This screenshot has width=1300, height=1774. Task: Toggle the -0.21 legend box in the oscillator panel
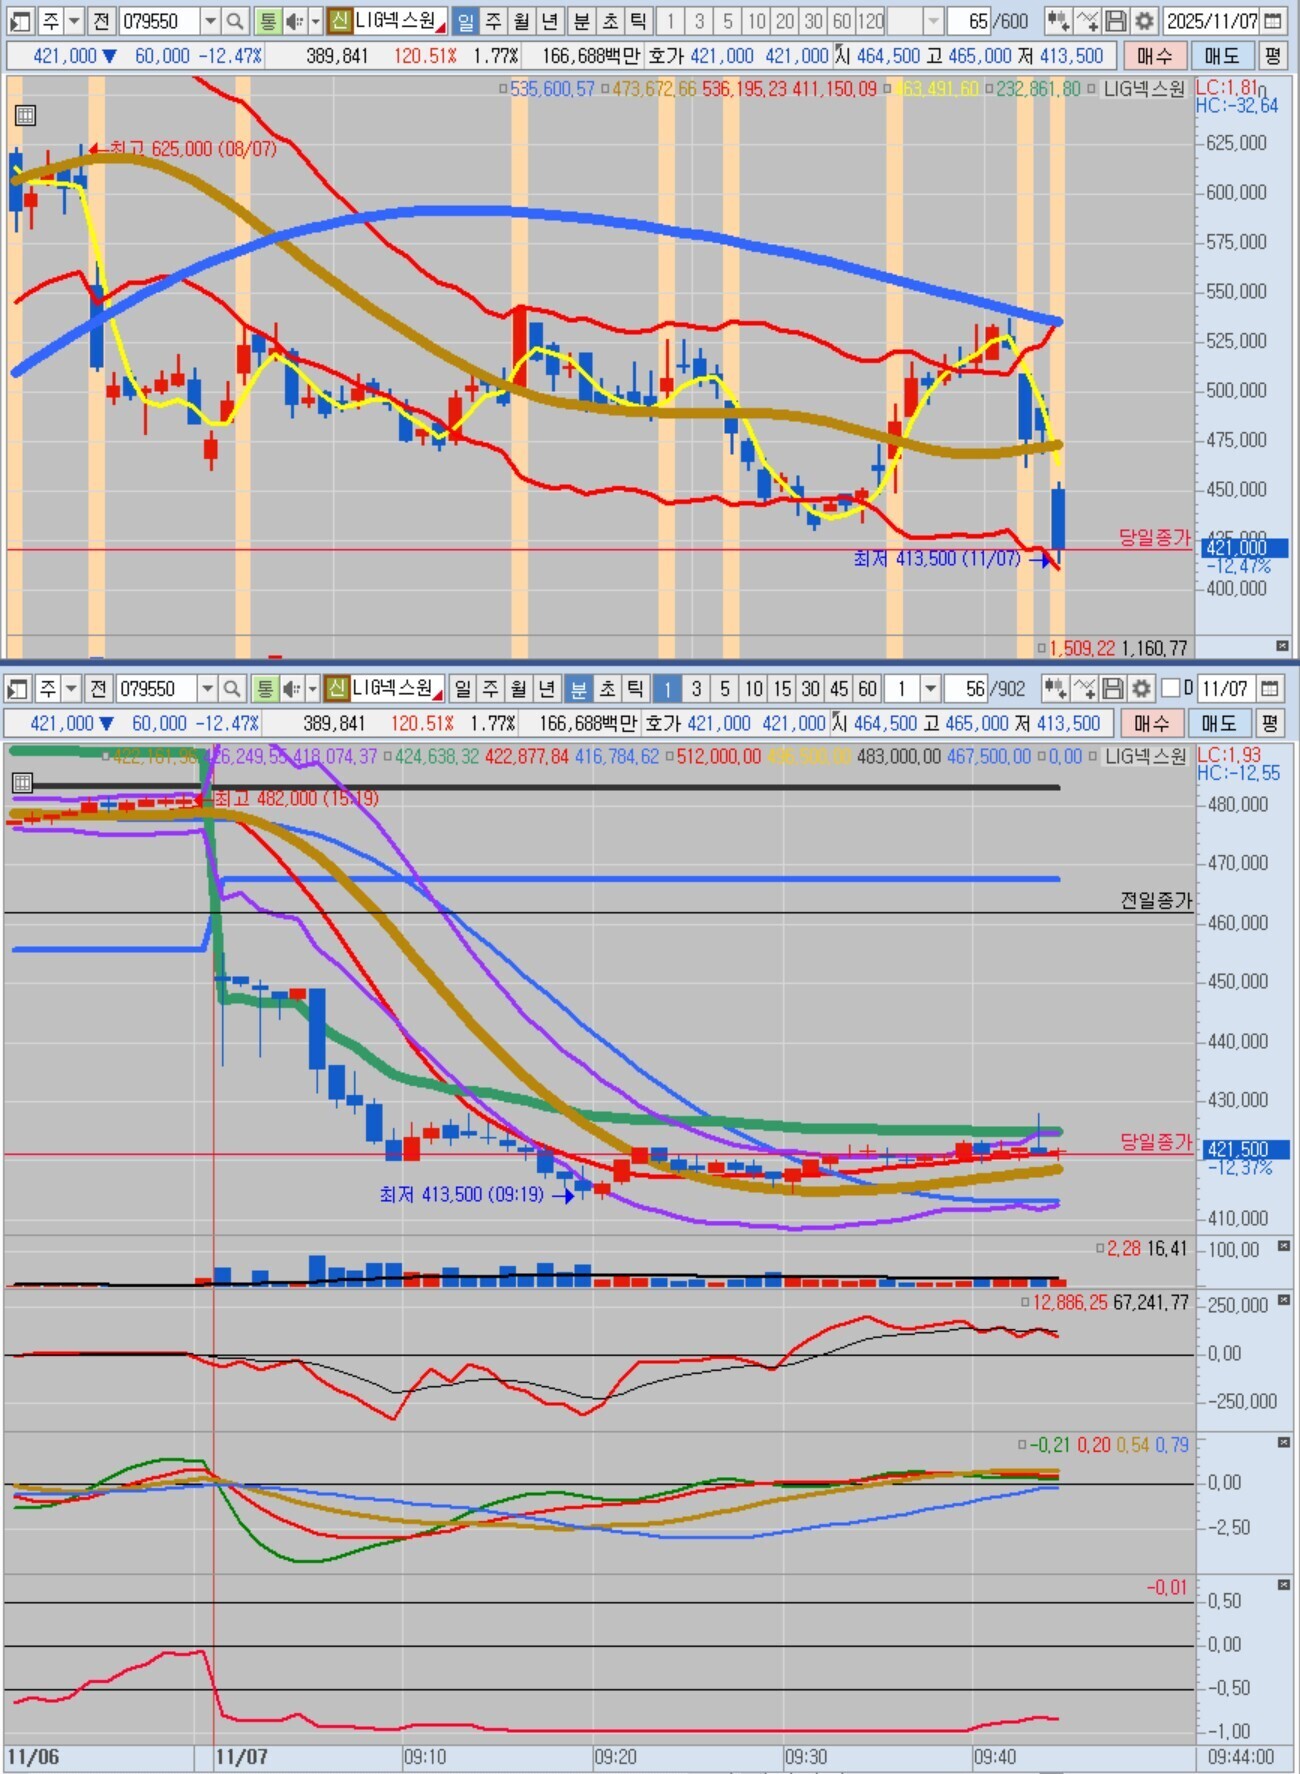tap(1022, 1446)
